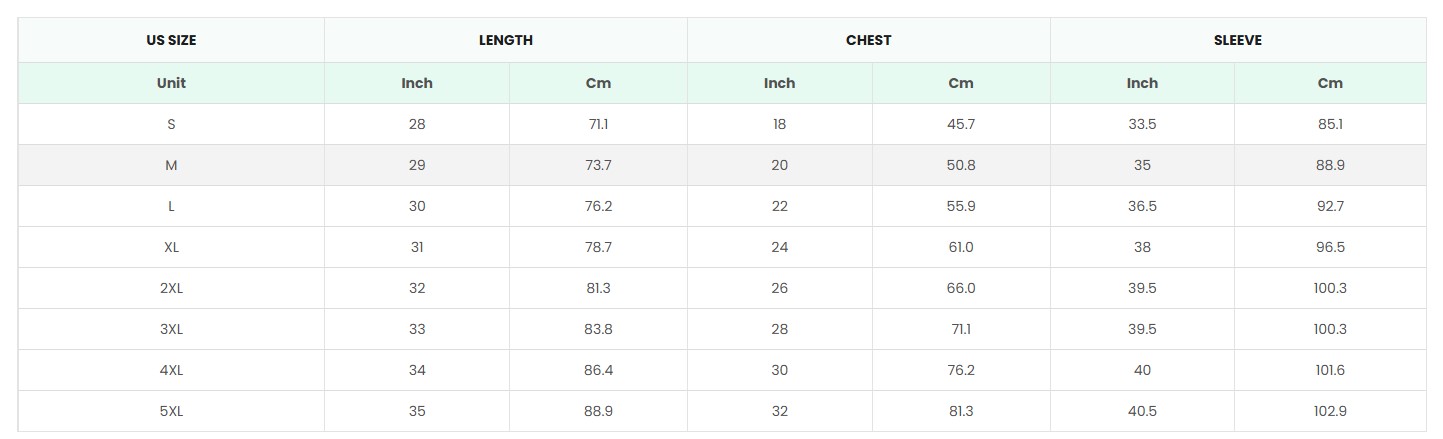This screenshot has height=439, width=1443.
Task: Click the Unit label cell
Action: (x=171, y=83)
